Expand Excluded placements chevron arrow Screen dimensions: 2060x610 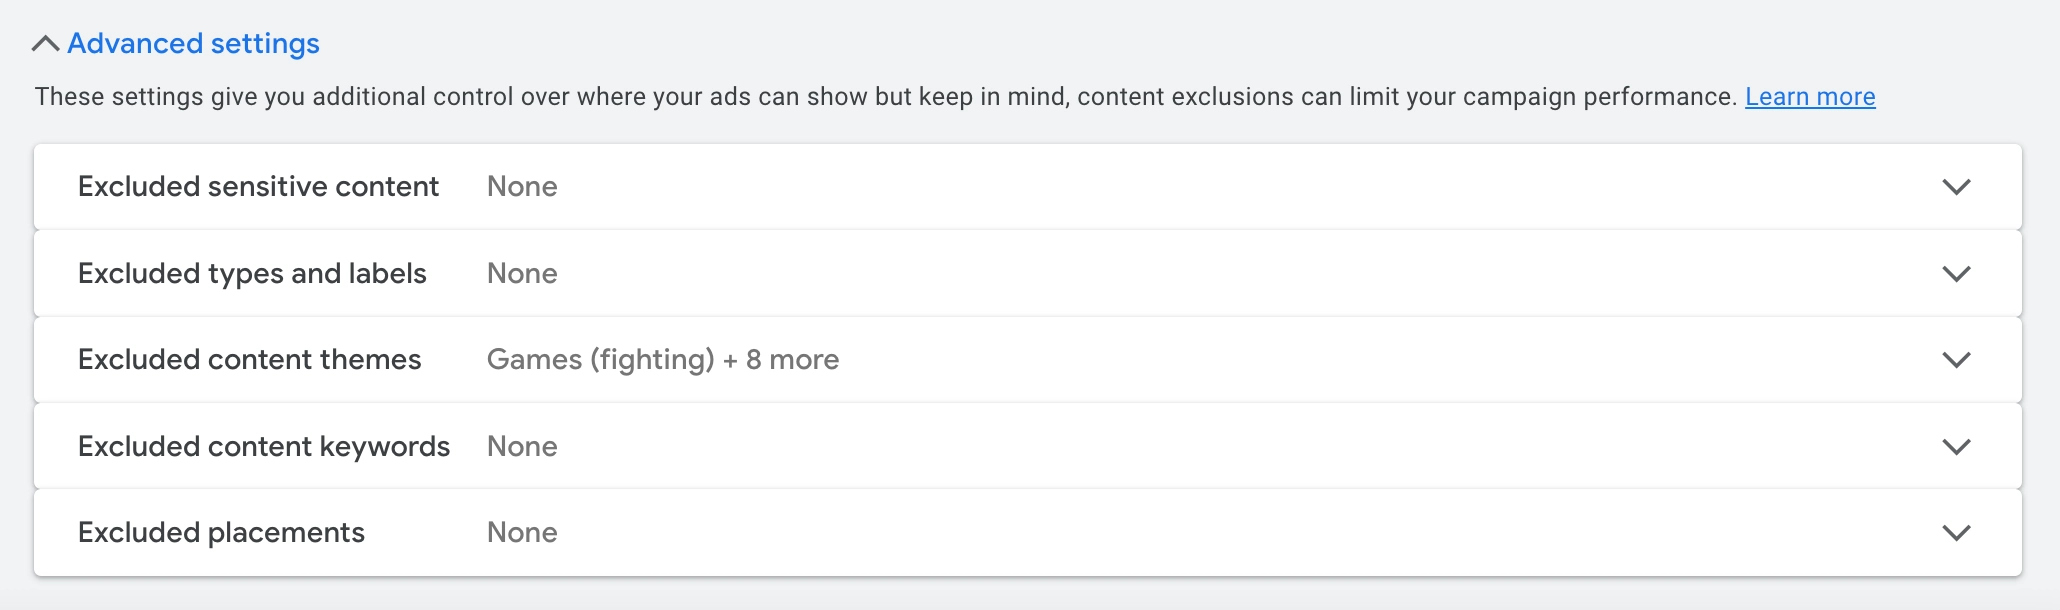pos(1955,533)
